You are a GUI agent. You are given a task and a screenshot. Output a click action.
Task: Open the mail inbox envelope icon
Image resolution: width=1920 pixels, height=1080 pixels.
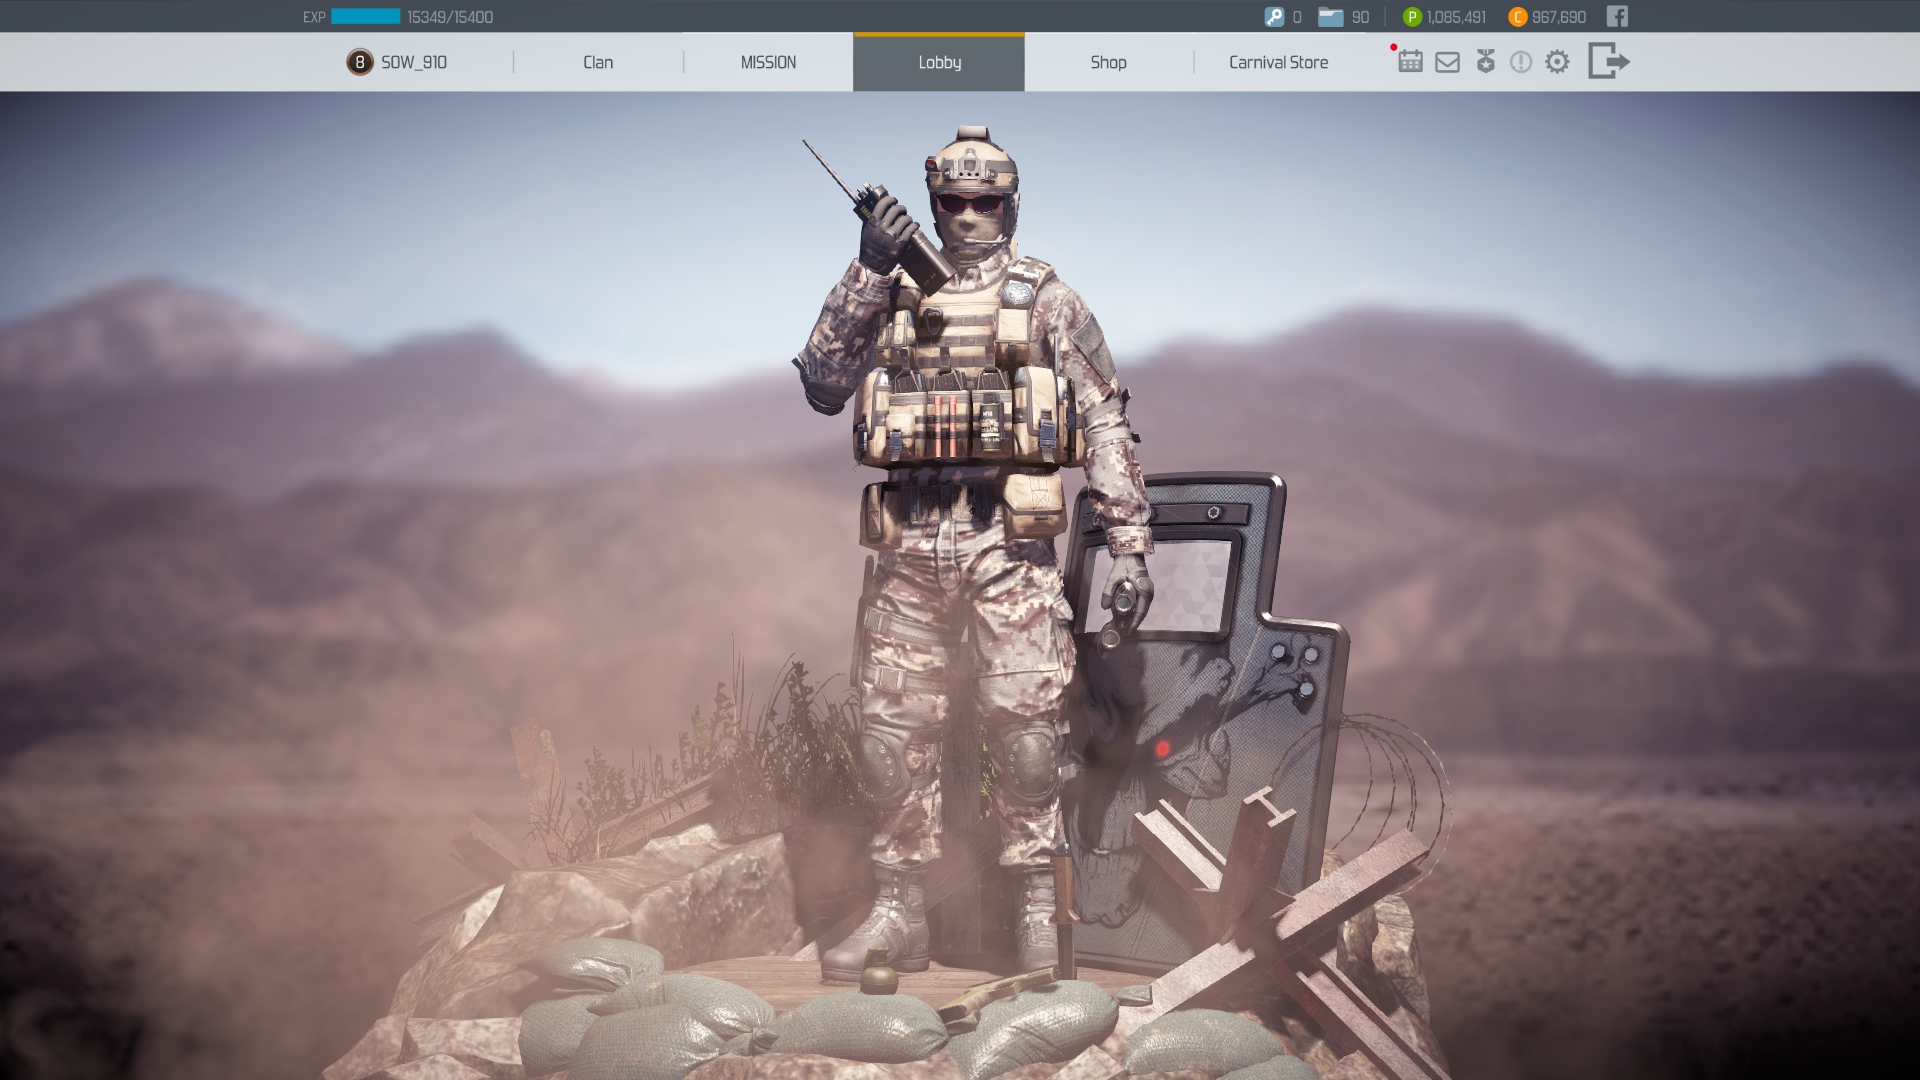click(1447, 63)
